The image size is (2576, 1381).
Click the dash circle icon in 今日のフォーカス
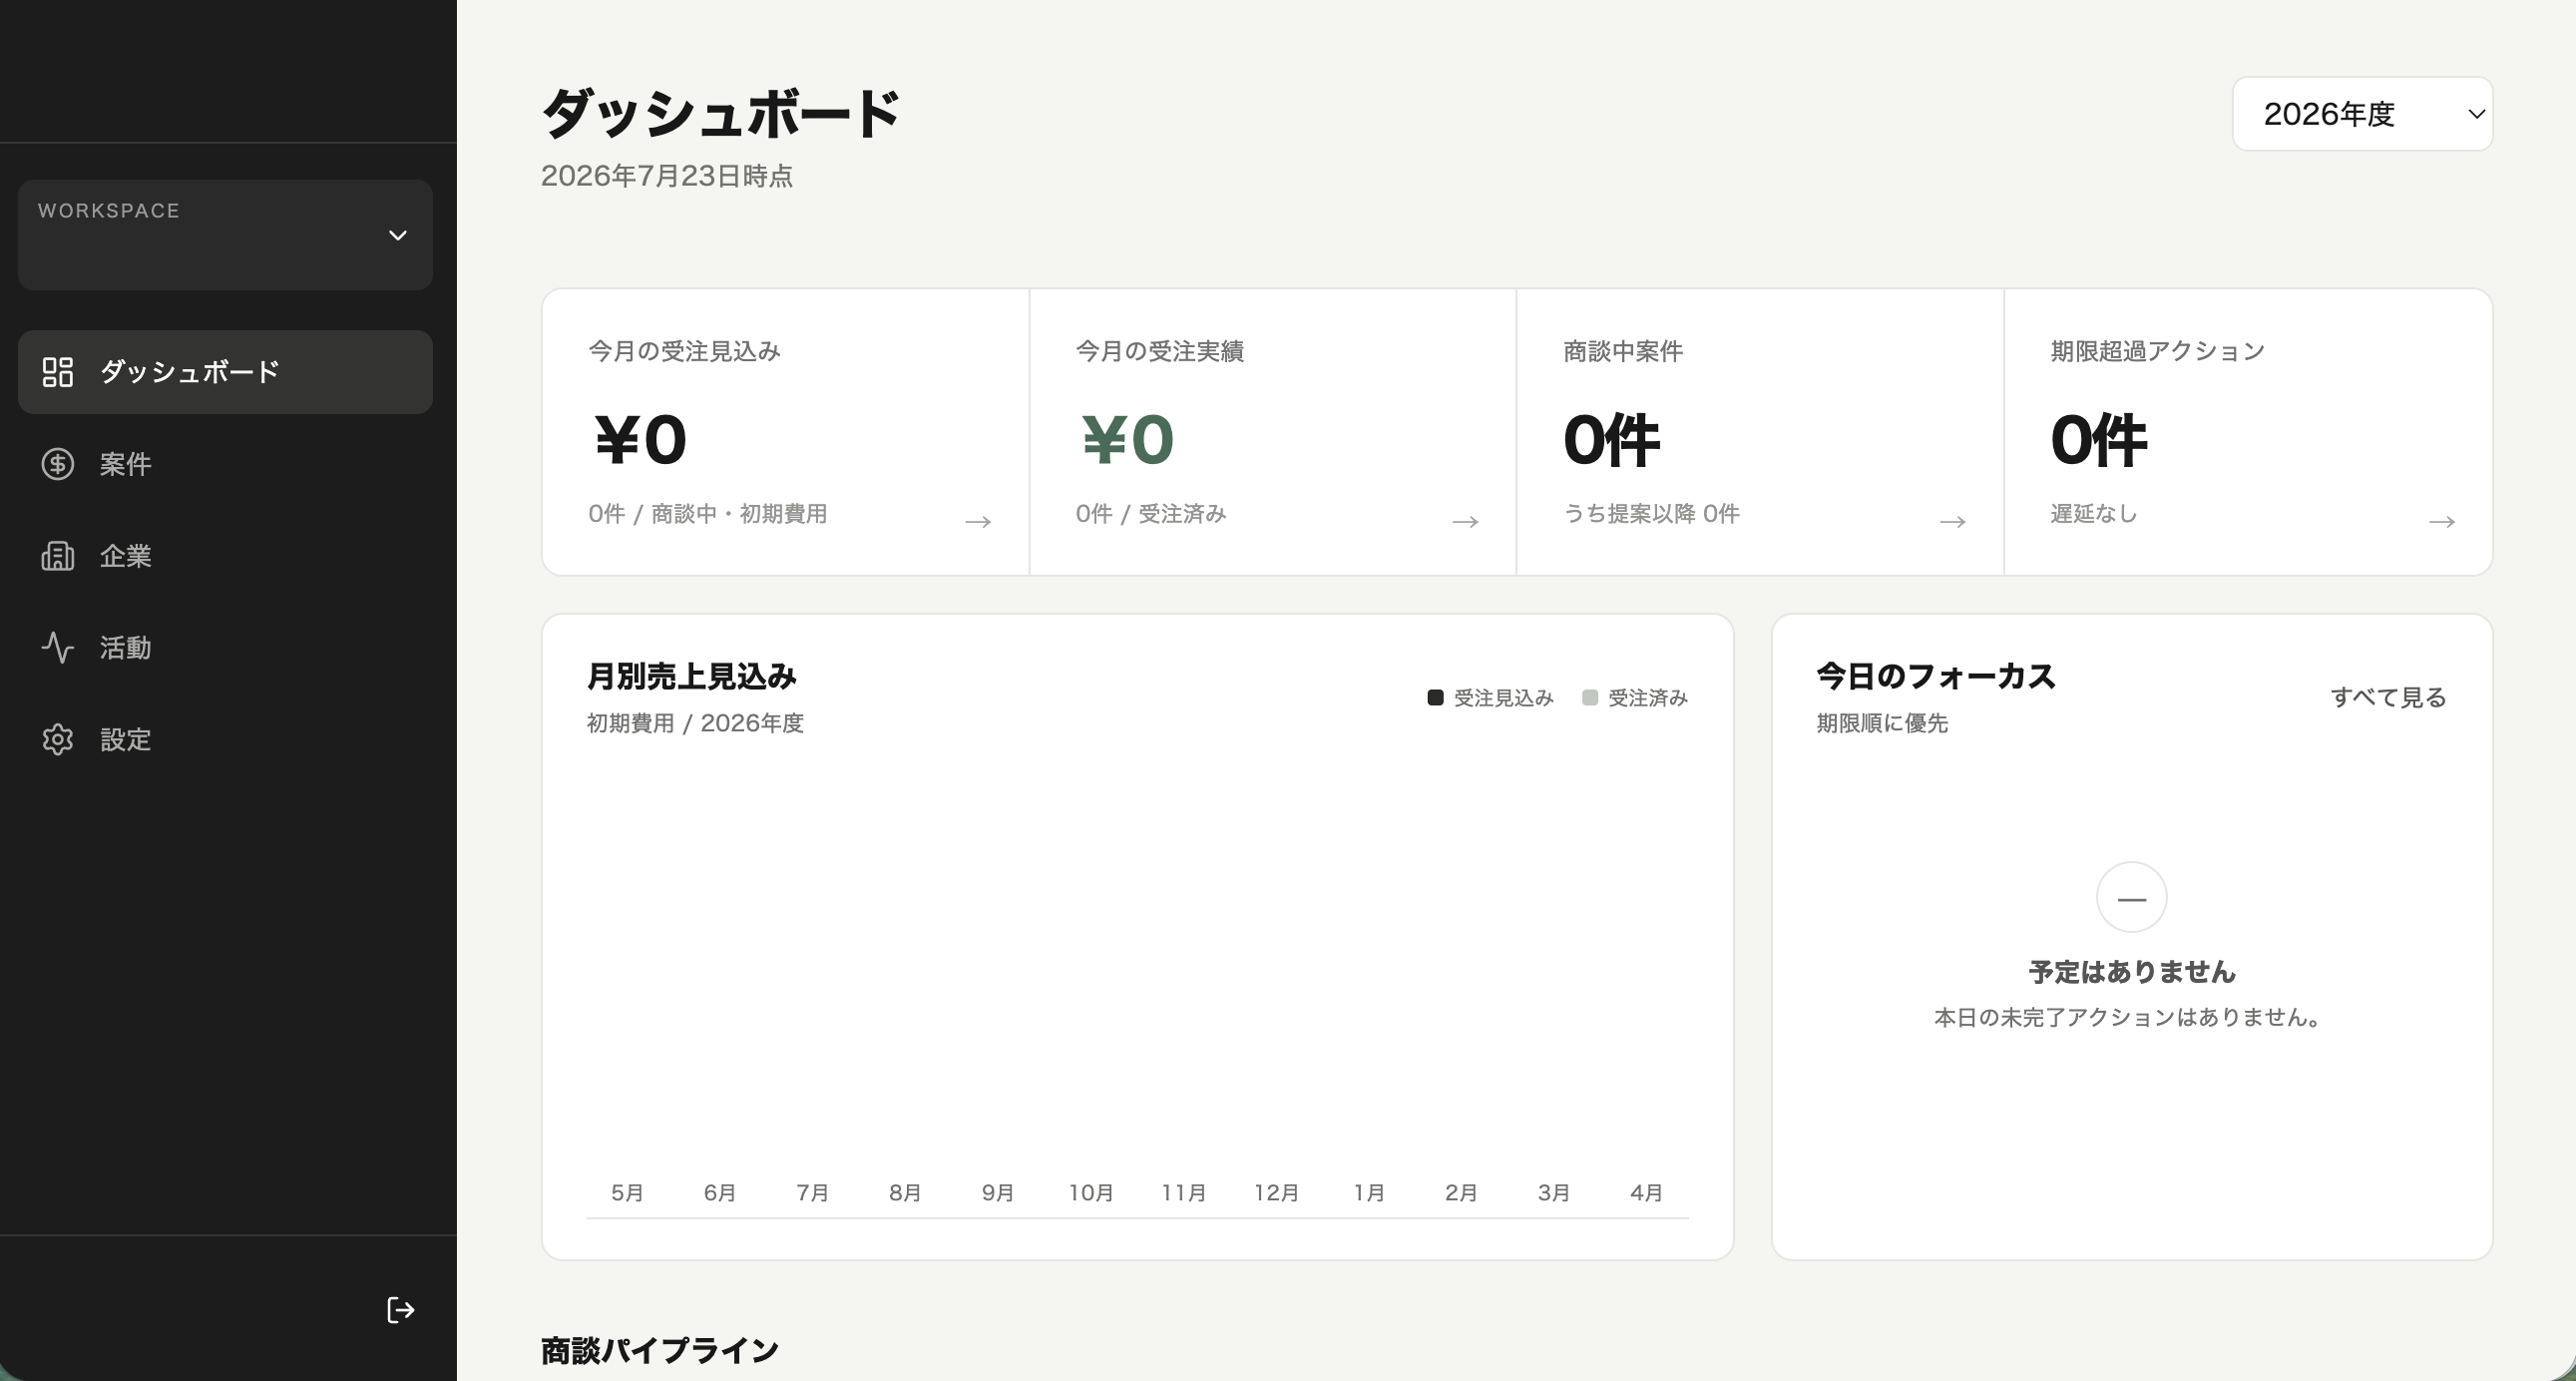pyautogui.click(x=2132, y=898)
